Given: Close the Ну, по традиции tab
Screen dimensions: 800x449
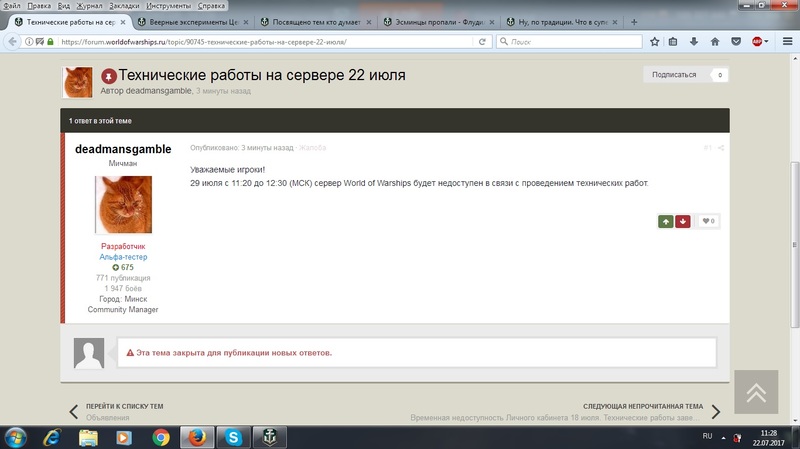Looking at the screenshot, I should click(615, 22).
